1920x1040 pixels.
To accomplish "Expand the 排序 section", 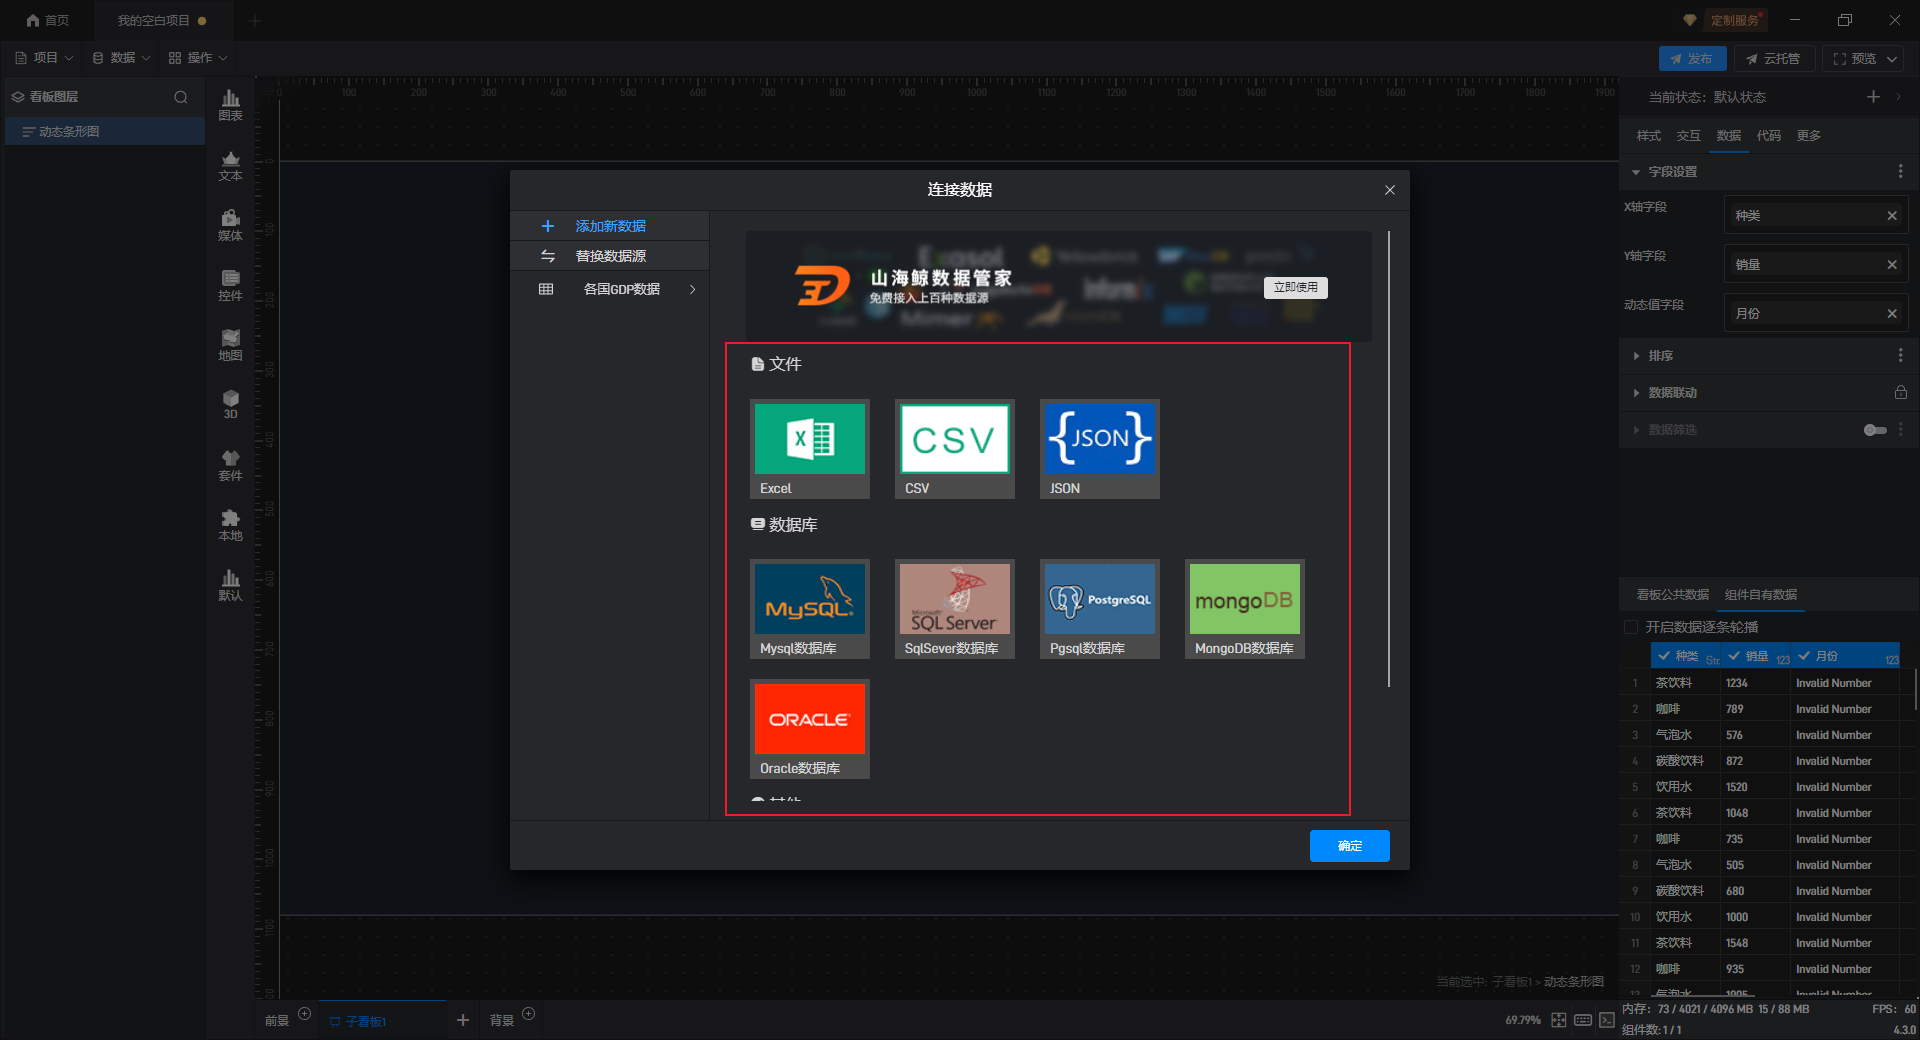I will pyautogui.click(x=1636, y=356).
